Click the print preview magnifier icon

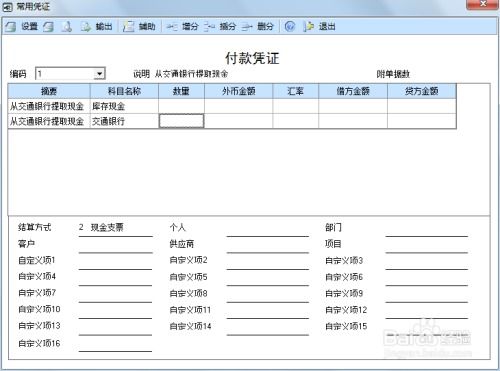point(67,27)
